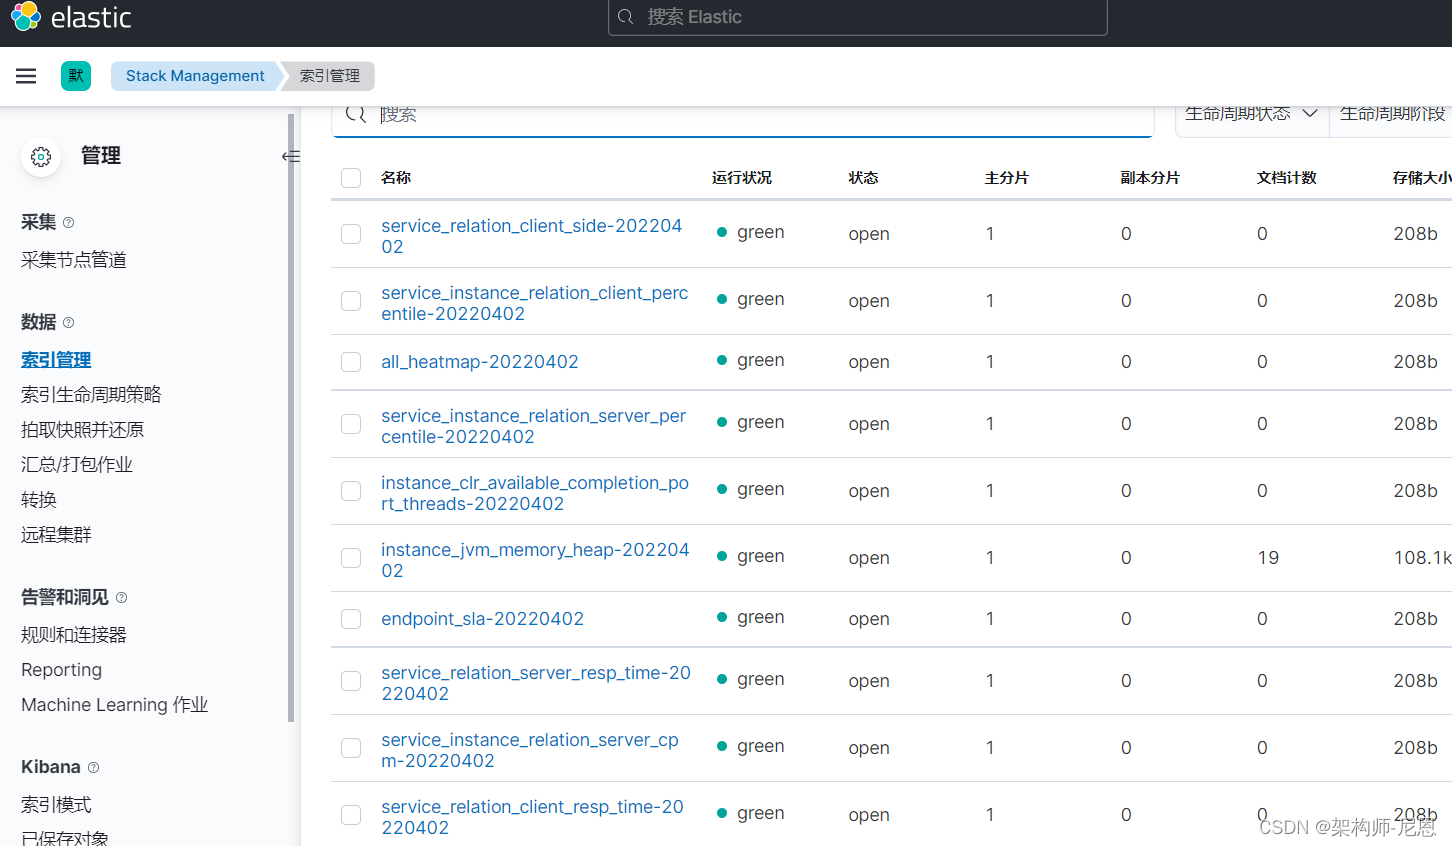Check the service_relation_server_resp_time row checkbox

click(x=351, y=681)
